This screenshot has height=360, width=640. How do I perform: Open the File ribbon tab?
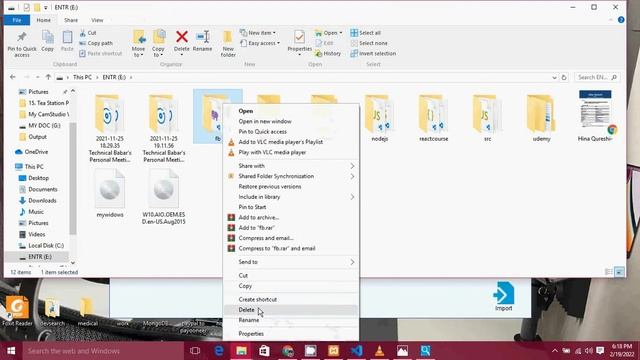(x=17, y=20)
